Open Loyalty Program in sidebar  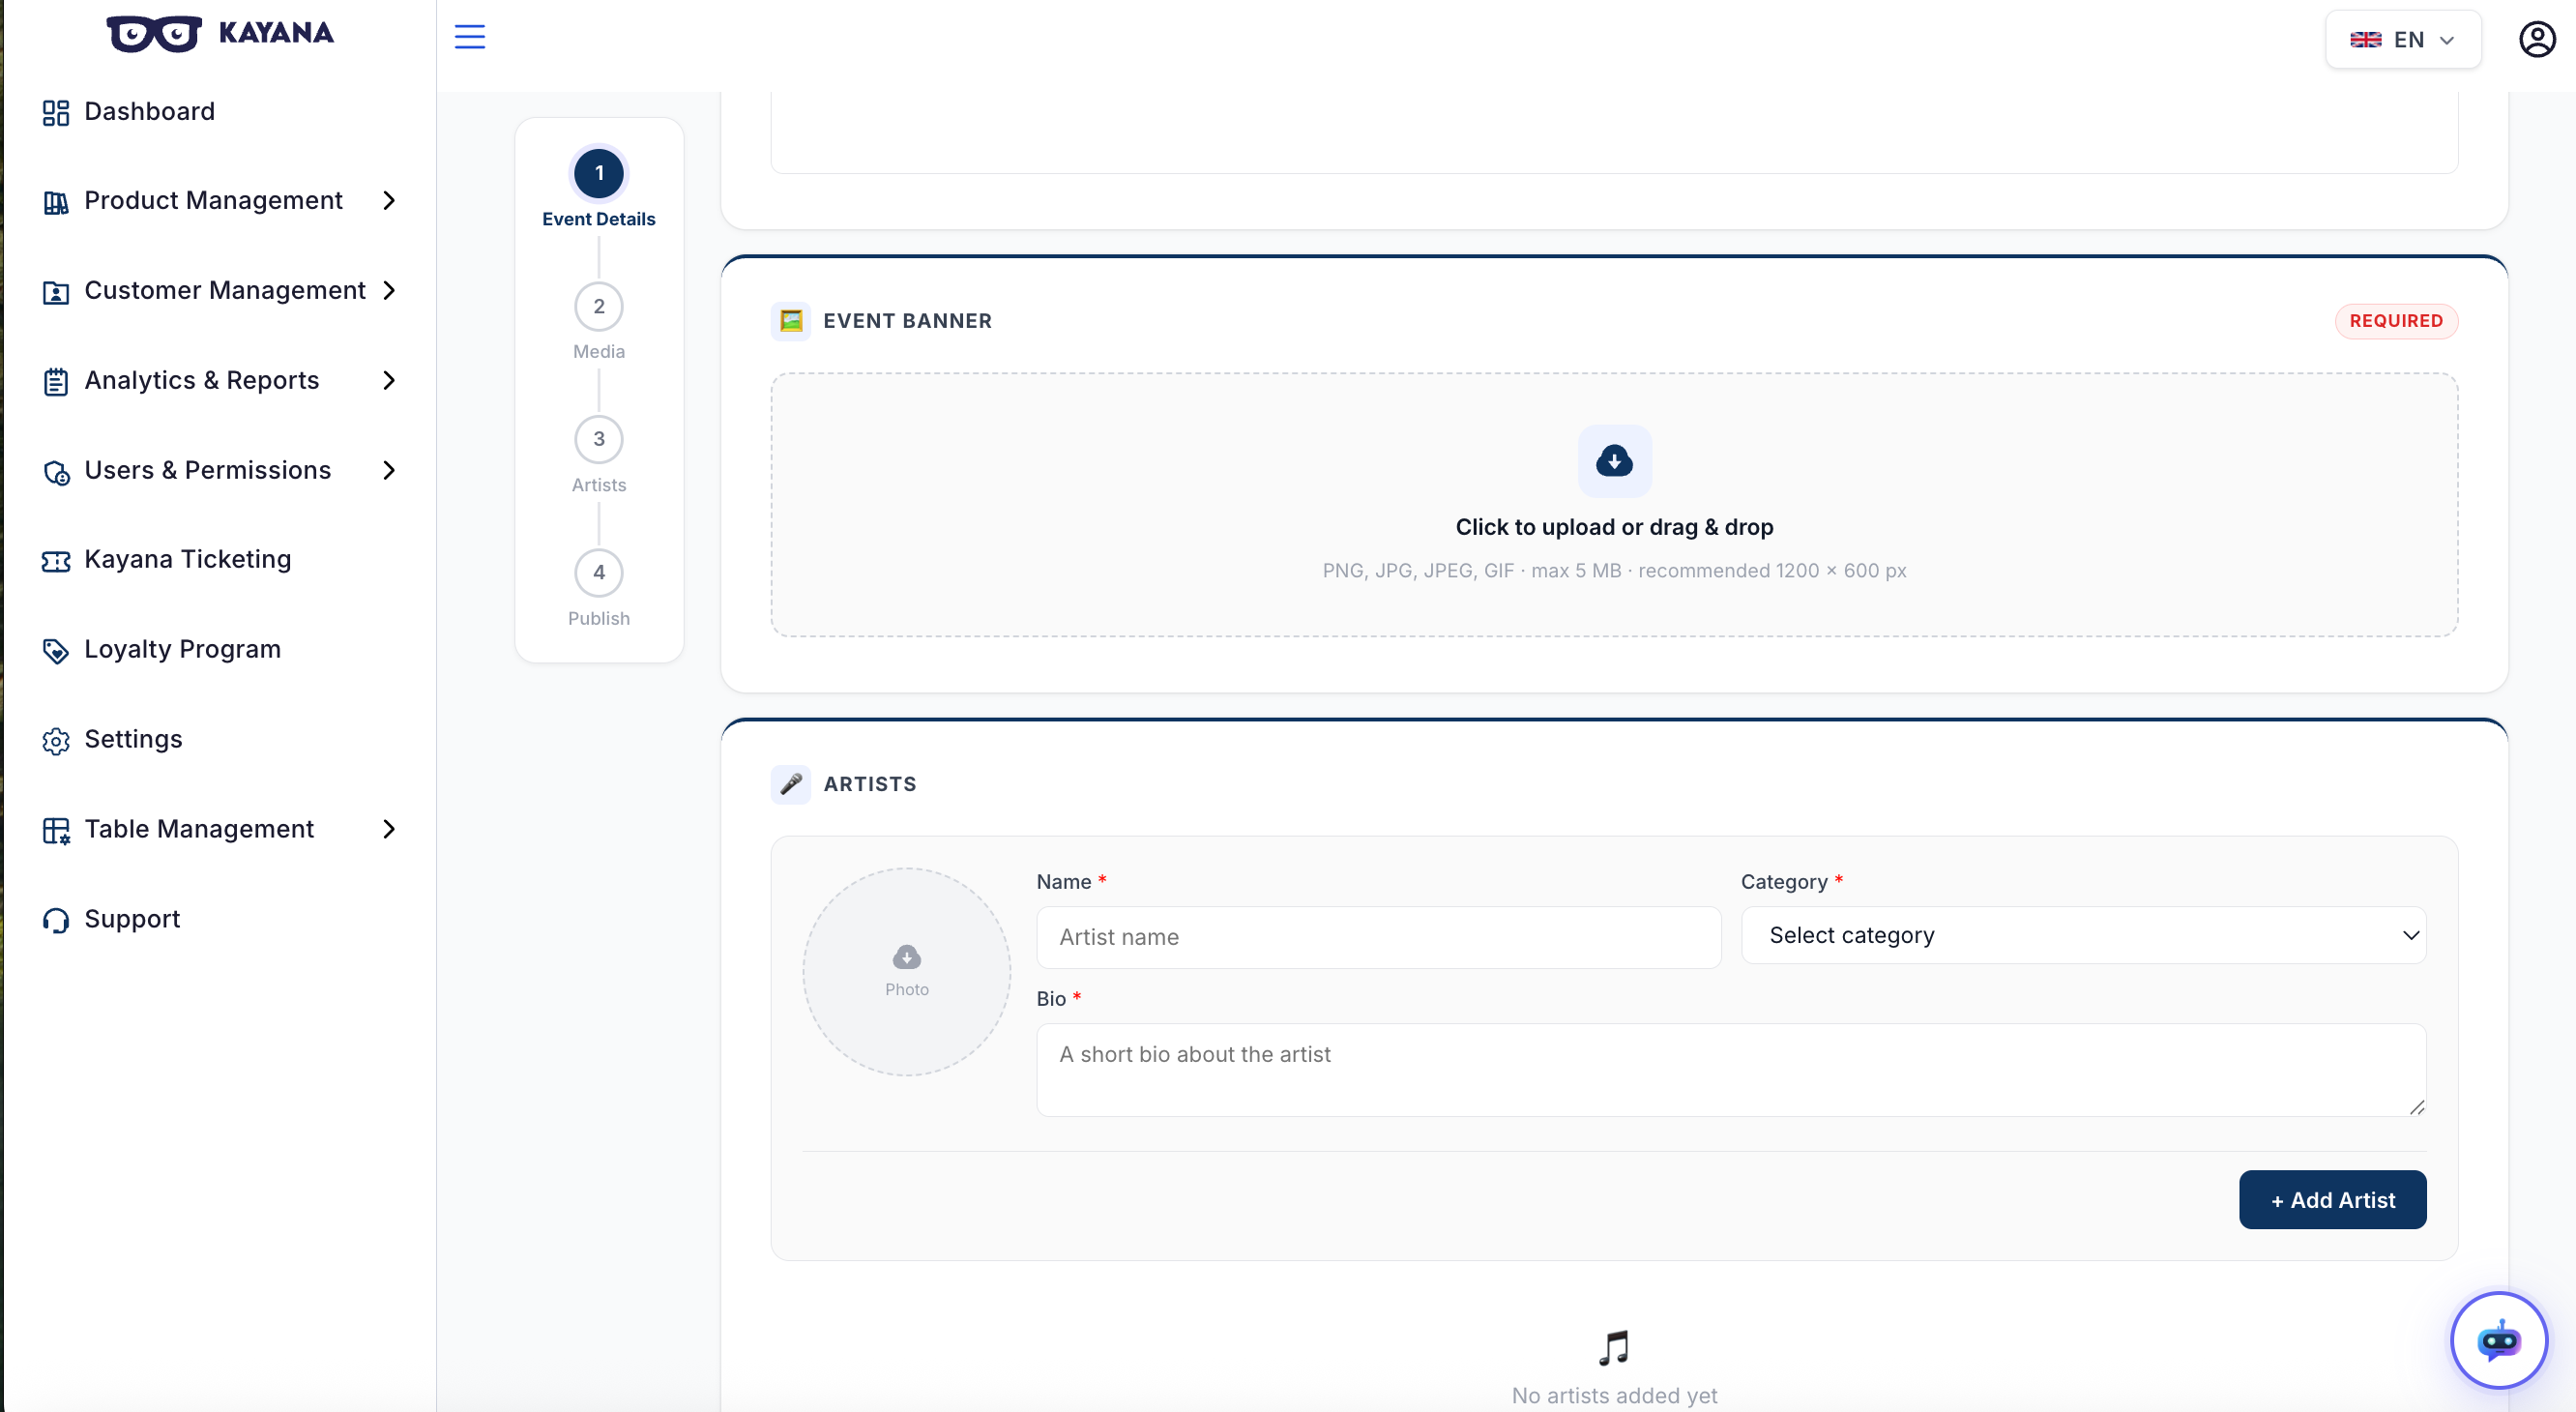pyautogui.click(x=182, y=650)
